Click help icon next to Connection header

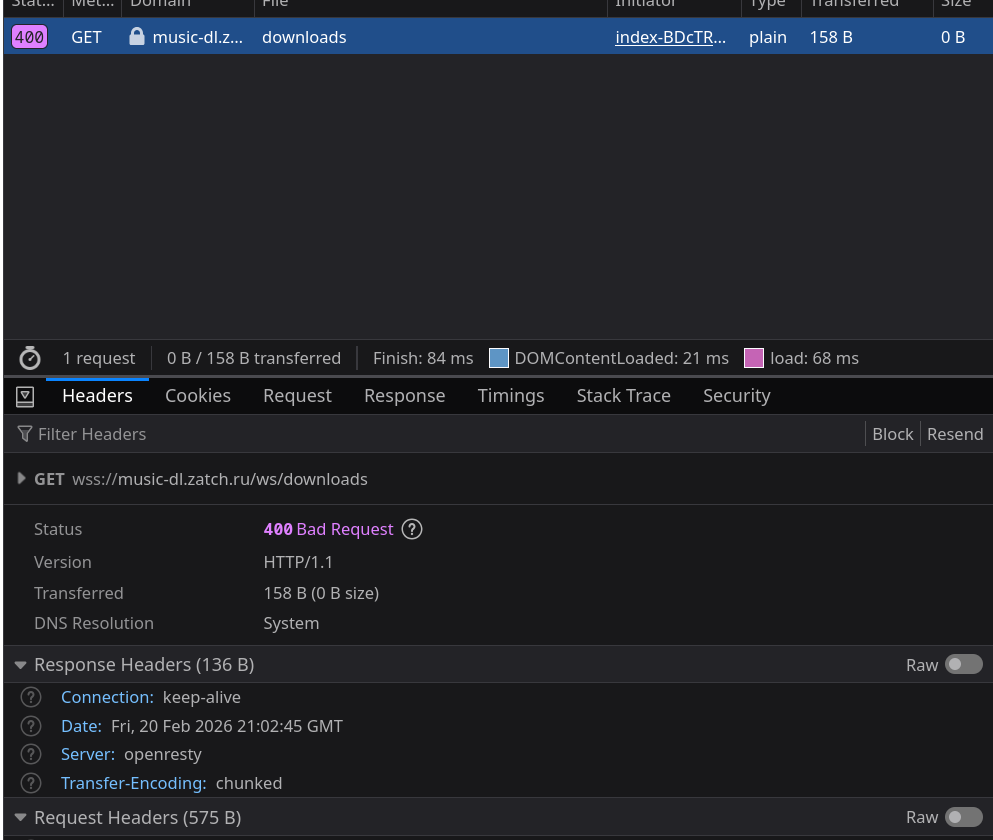coord(31,697)
